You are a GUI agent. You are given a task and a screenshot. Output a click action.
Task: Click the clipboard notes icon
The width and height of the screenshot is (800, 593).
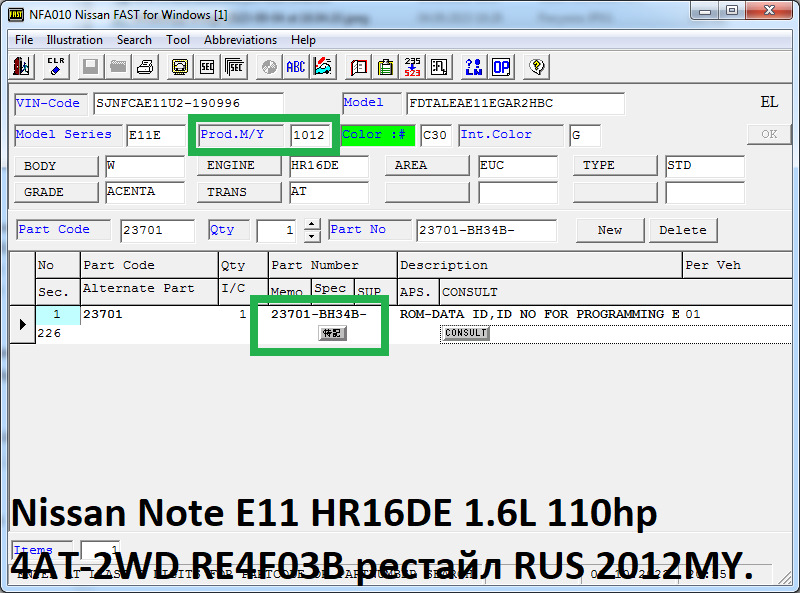(x=386, y=67)
